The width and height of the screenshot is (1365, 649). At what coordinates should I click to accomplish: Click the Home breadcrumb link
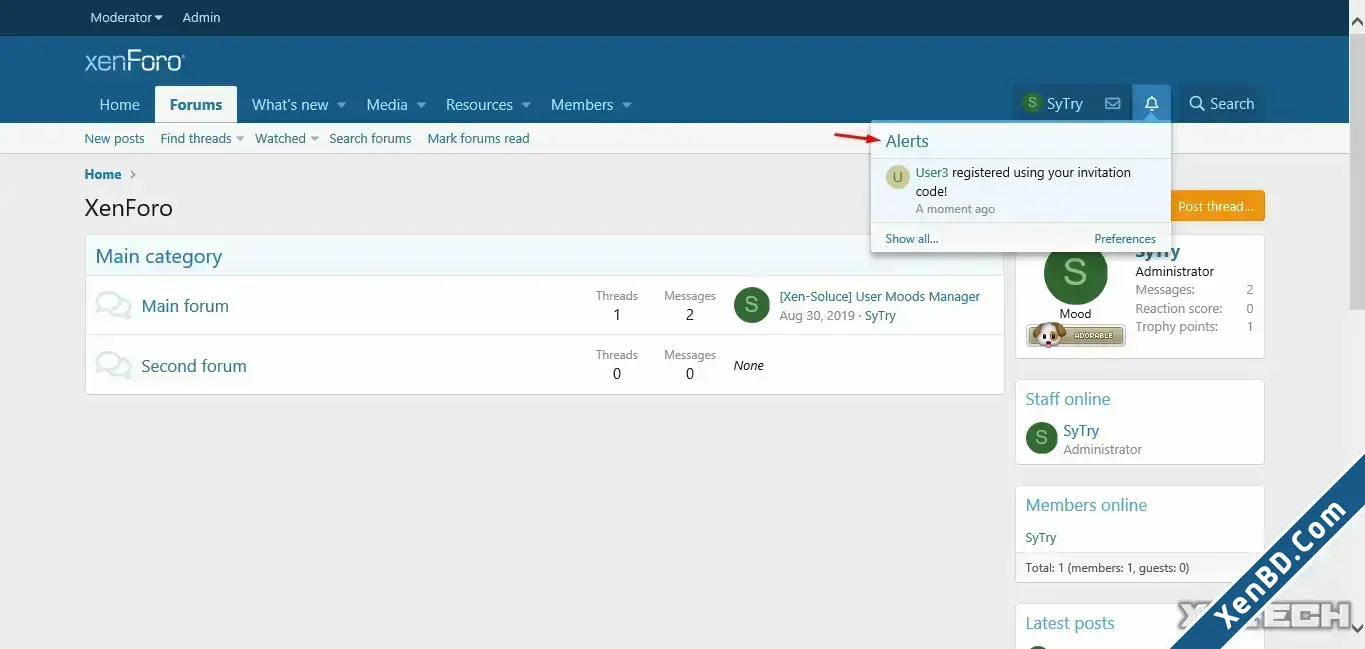103,174
